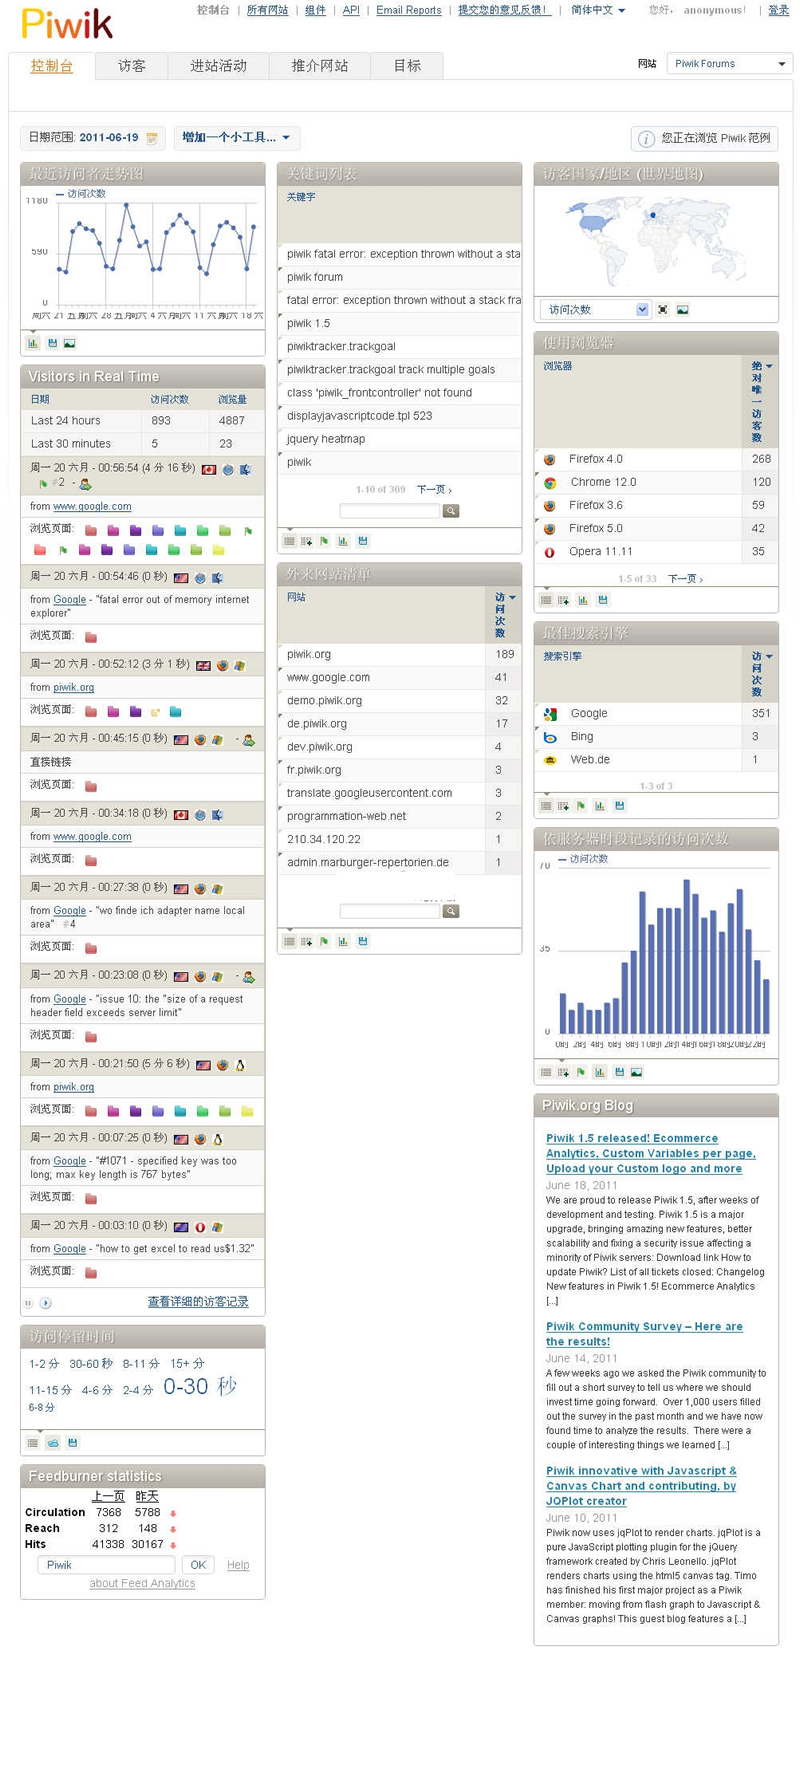Click the world map full-screen icon
The height and width of the screenshot is (1773, 800).
pos(662,310)
